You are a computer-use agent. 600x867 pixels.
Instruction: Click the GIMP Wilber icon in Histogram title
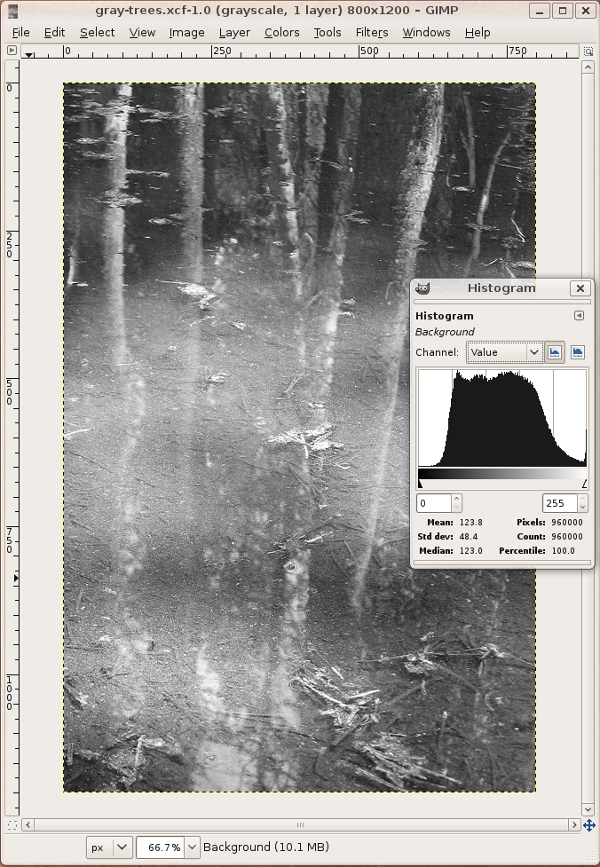click(423, 288)
